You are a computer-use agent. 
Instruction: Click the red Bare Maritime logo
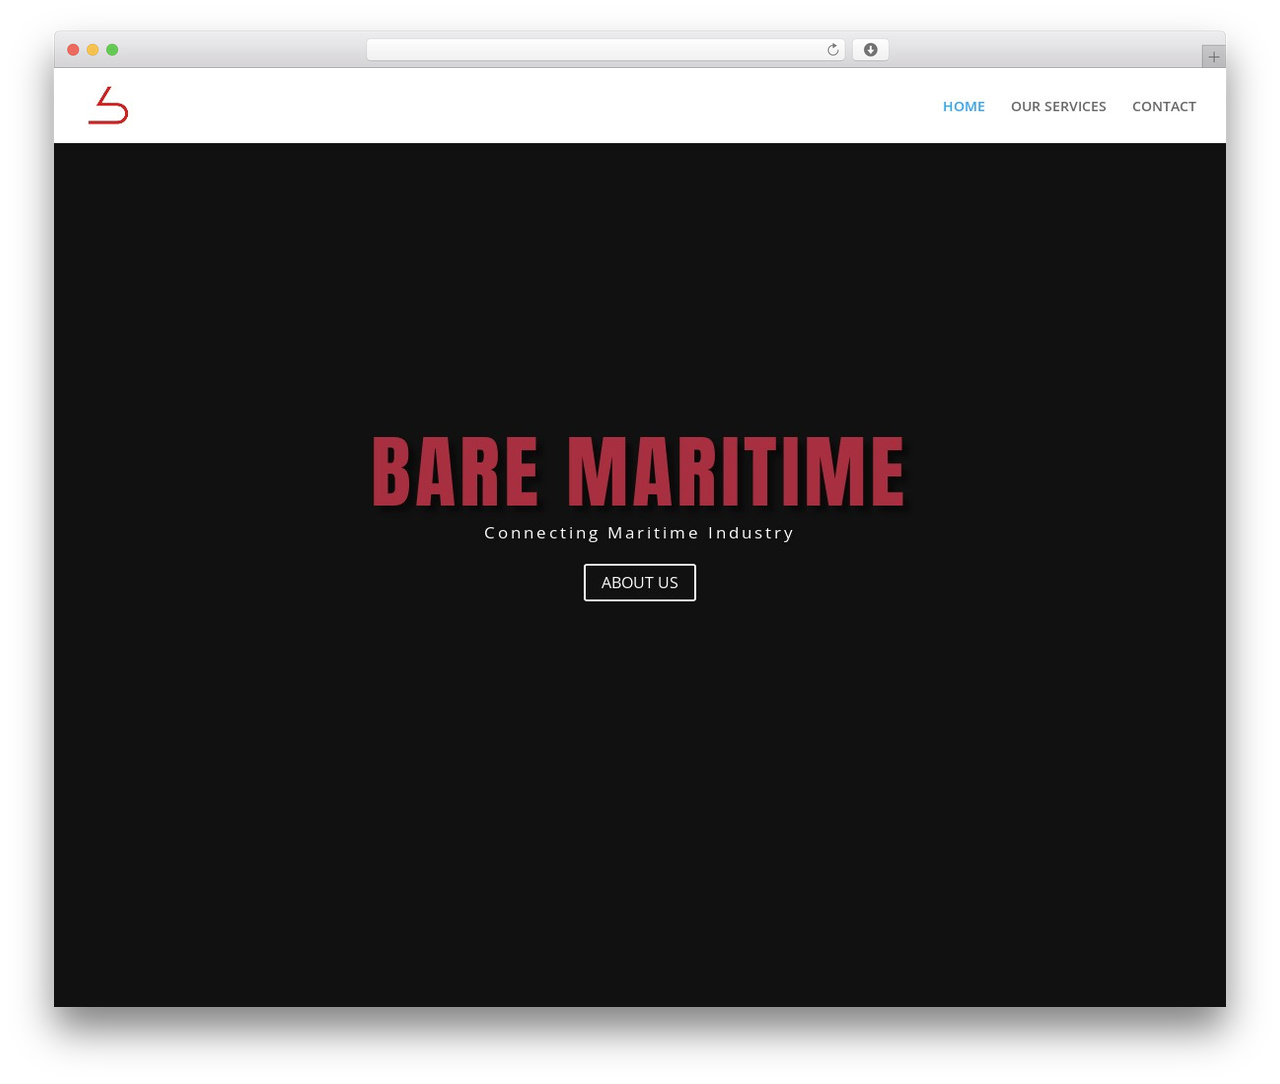pos(108,106)
